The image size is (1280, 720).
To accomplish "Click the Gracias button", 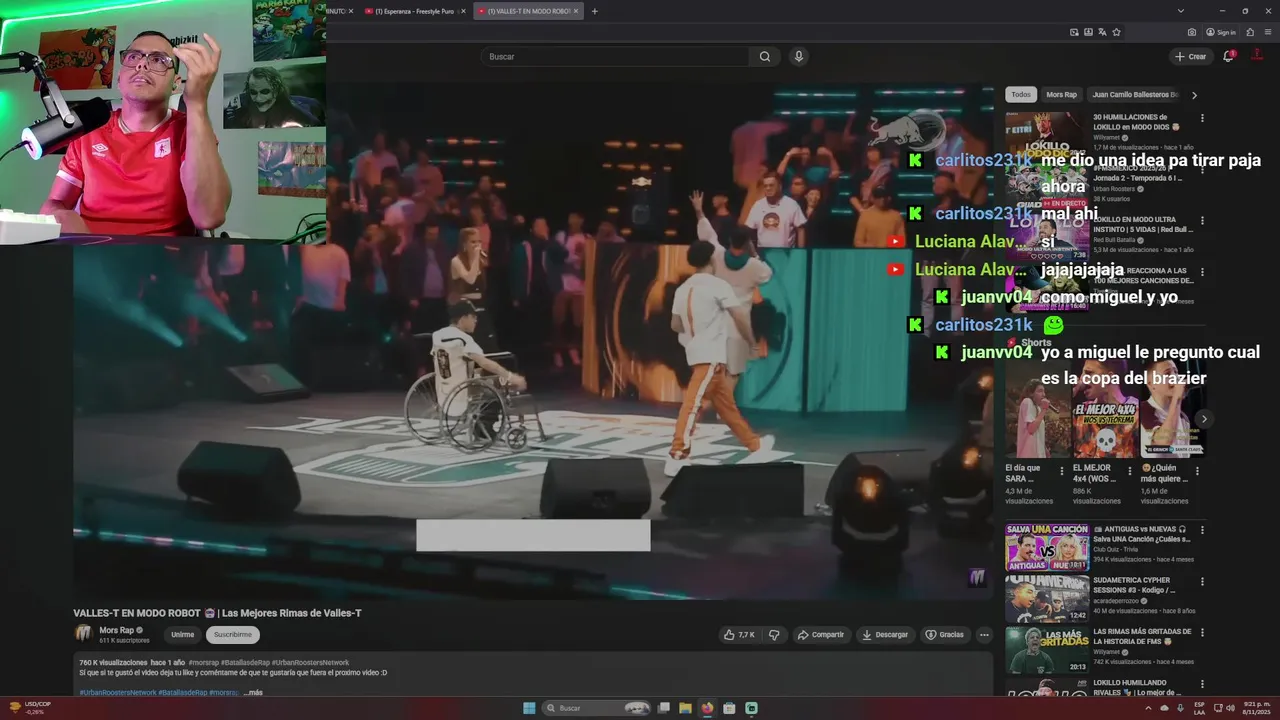I will click(945, 635).
